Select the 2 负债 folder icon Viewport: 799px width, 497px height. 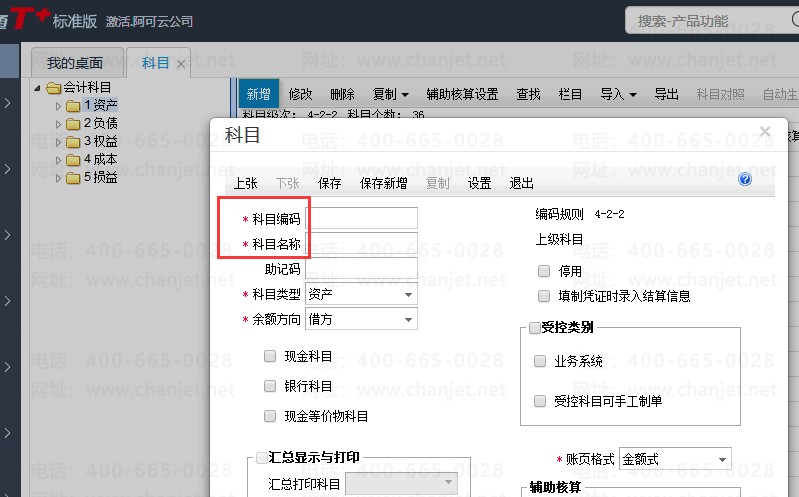click(73, 124)
